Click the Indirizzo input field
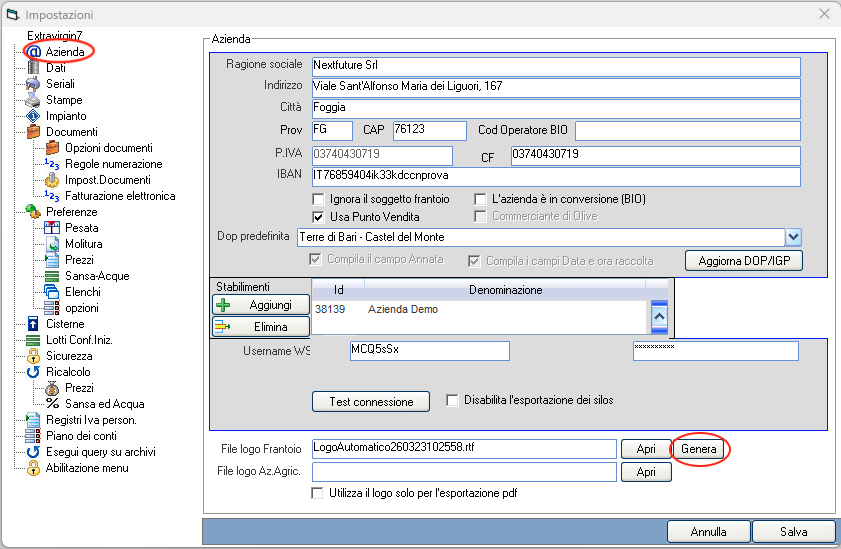Image resolution: width=841 pixels, height=549 pixels. [x=556, y=87]
